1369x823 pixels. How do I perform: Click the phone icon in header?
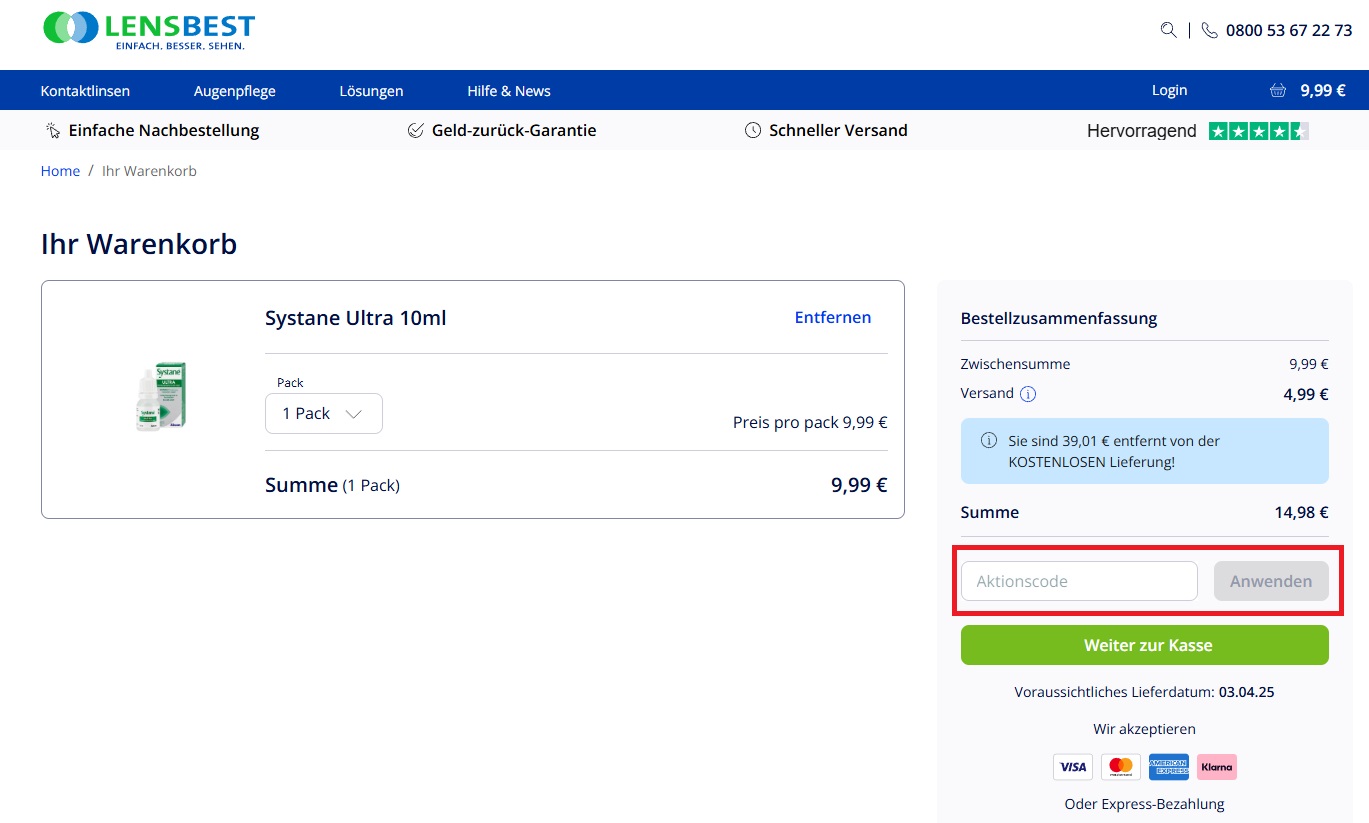[1210, 30]
